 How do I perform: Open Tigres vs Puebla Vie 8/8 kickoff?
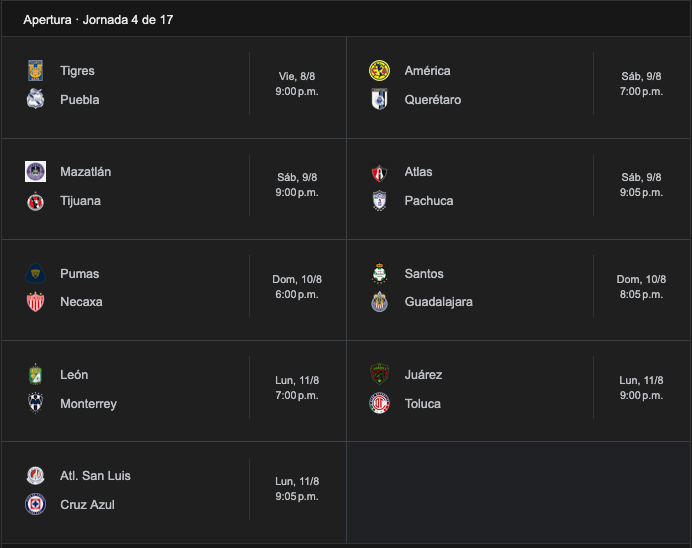tap(297, 84)
